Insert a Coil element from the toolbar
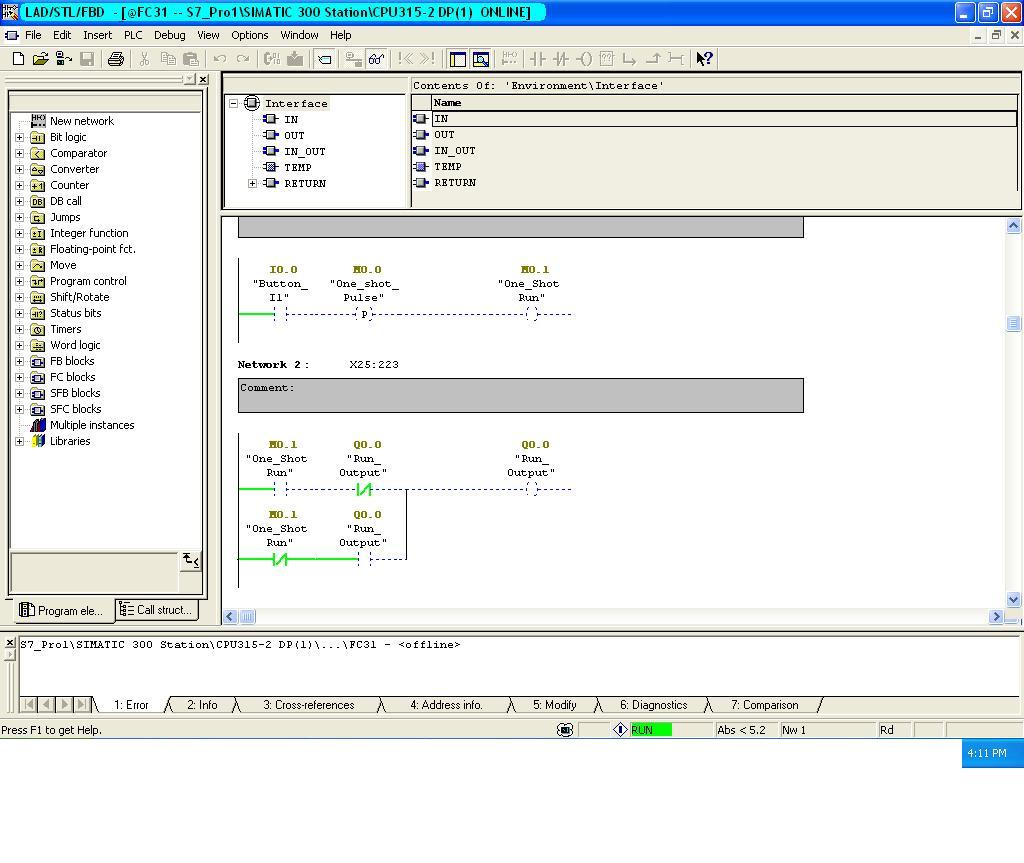 coord(583,59)
